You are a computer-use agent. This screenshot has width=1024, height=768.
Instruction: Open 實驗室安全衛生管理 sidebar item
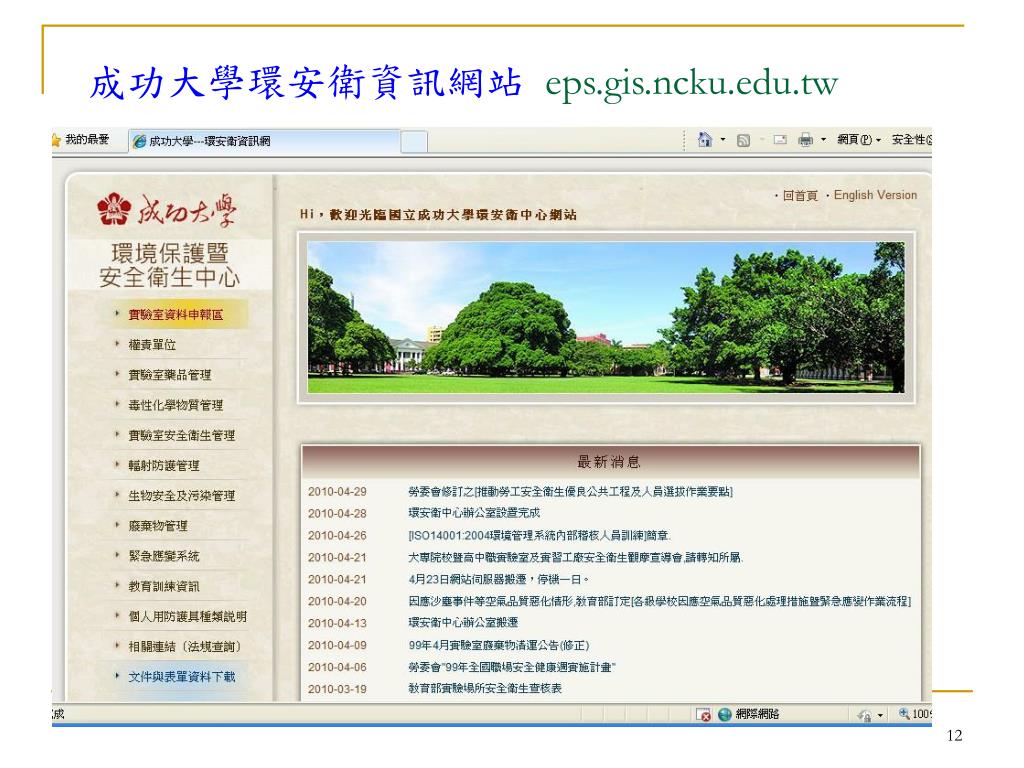coord(182,435)
